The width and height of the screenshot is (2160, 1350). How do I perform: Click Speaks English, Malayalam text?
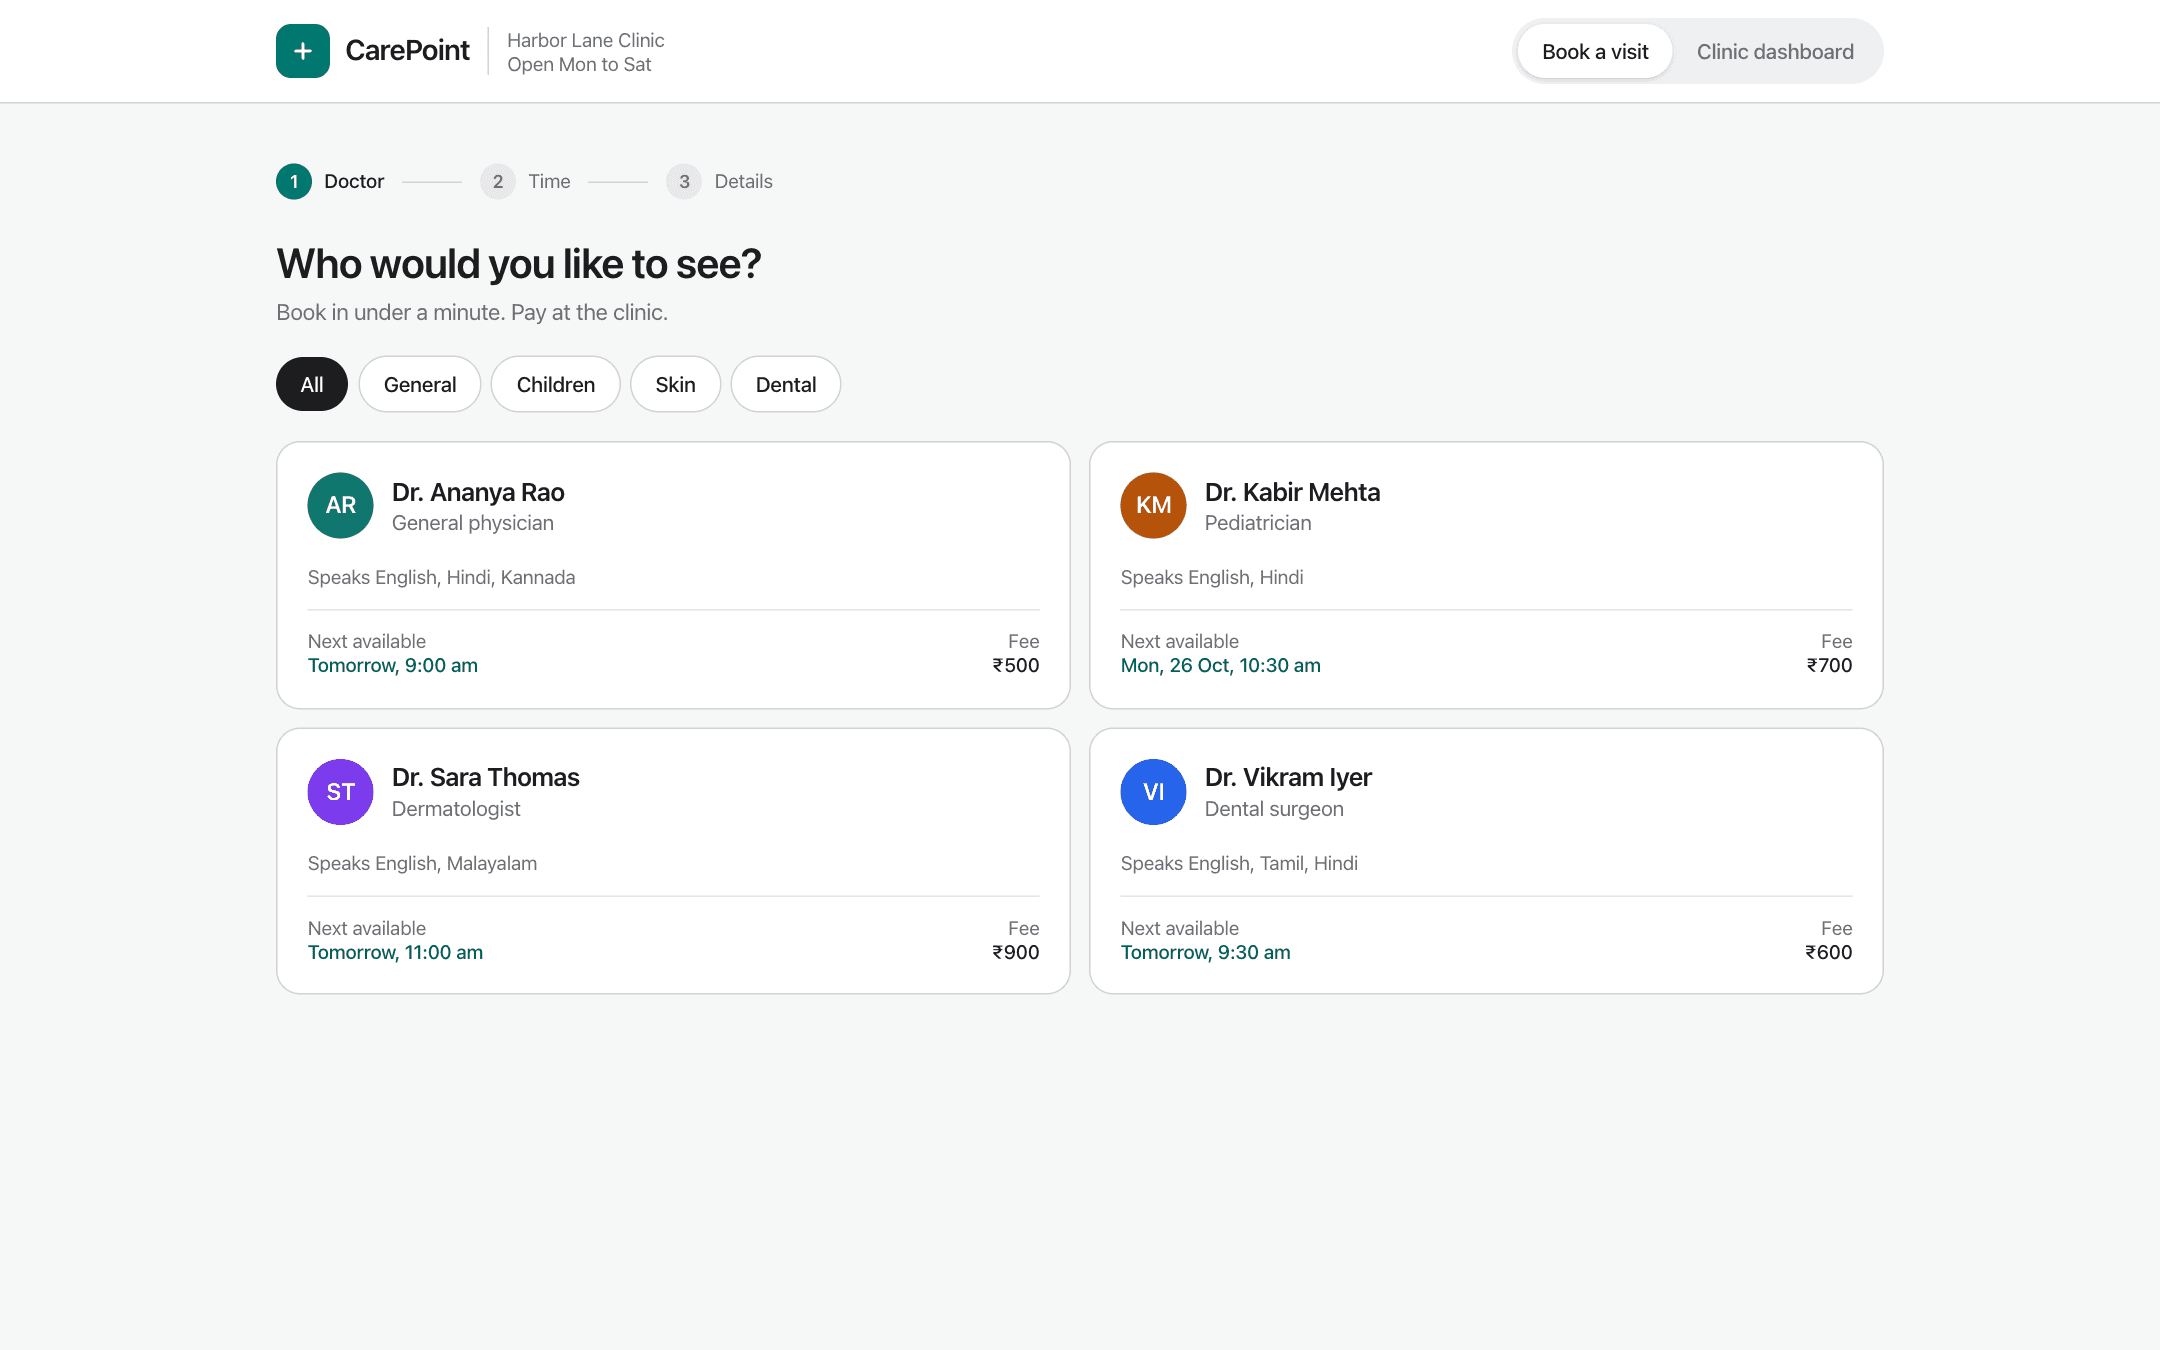pyautogui.click(x=422, y=863)
